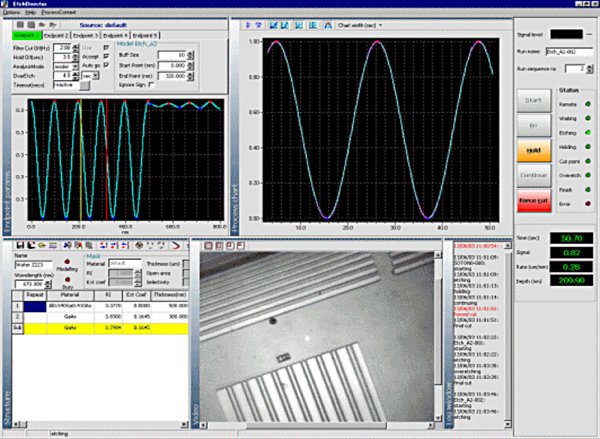Viewport: 600px width, 439px height.
Task: Adjust the Filter Cut Off stepper arrows
Action: coord(75,48)
